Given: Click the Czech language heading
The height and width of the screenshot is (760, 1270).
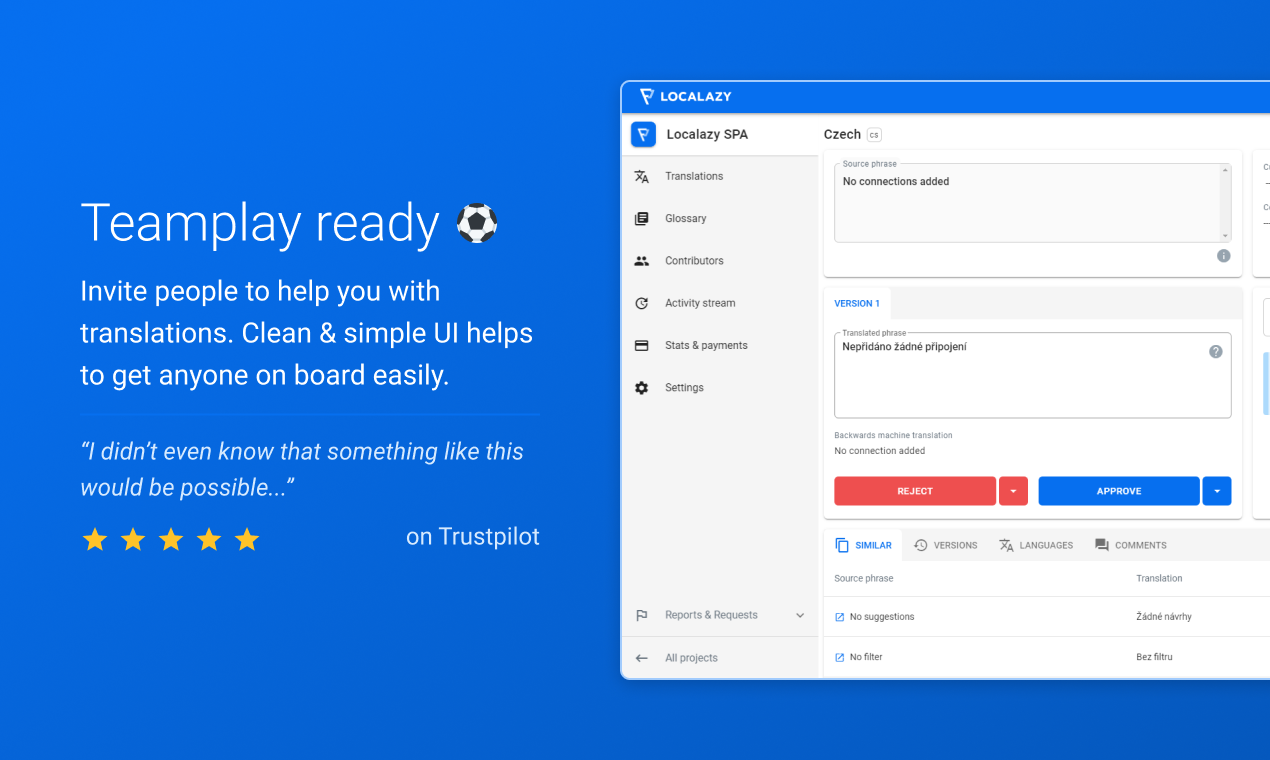Looking at the screenshot, I should (x=842, y=134).
